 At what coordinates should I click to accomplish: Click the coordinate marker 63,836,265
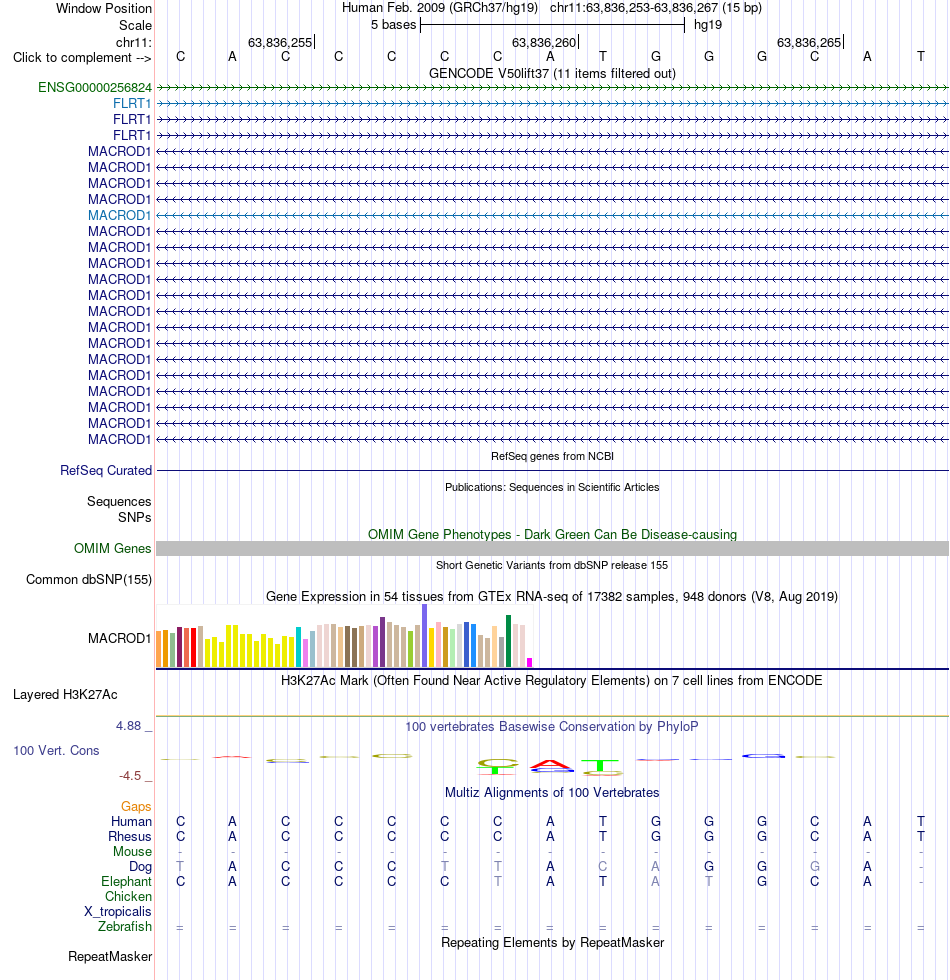point(809,42)
